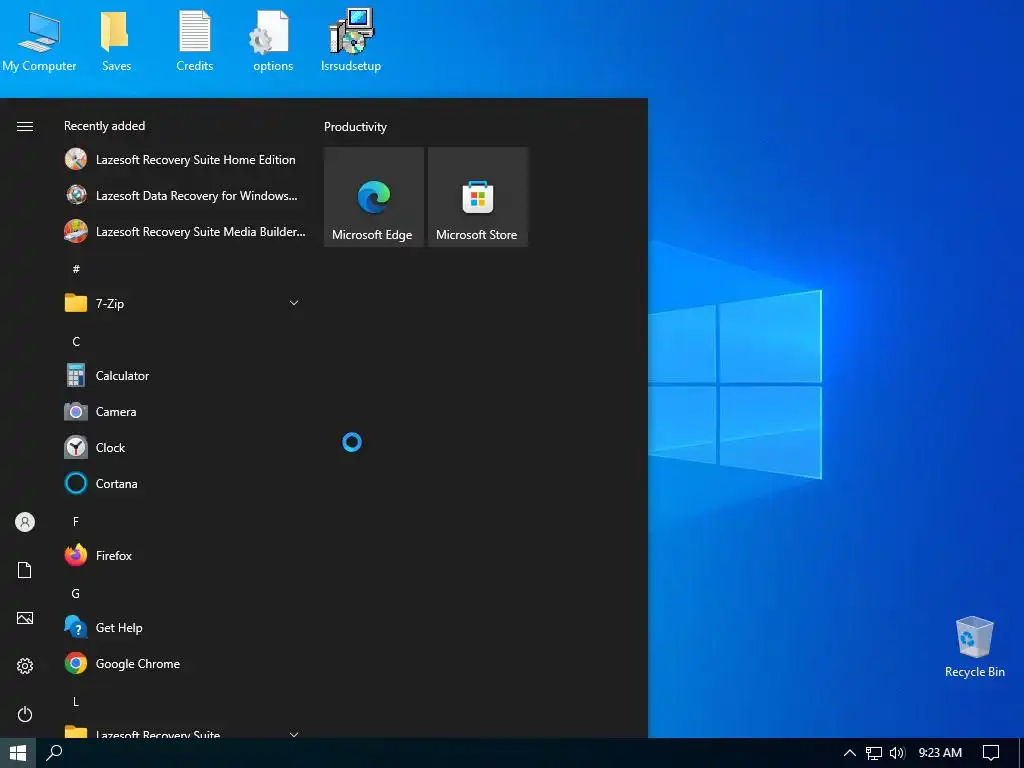
Task: Open the Saves folder on desktop
Action: point(116,40)
